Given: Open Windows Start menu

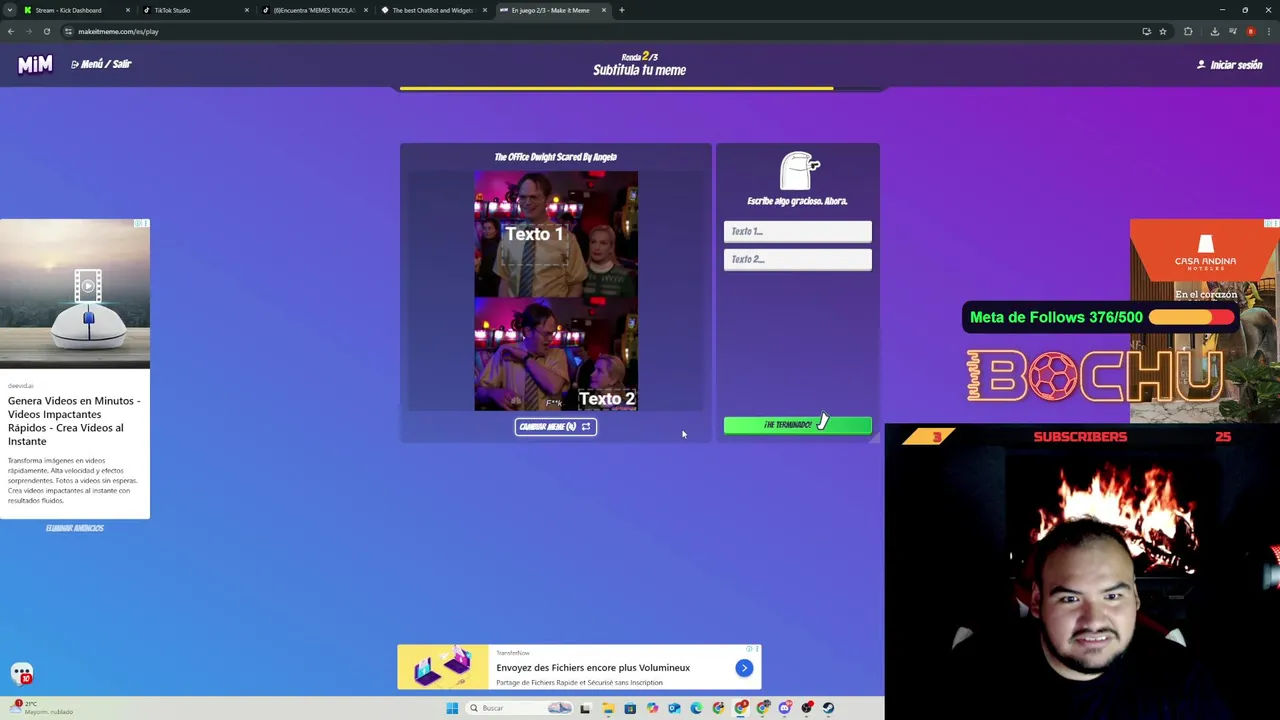Looking at the screenshot, I should [452, 708].
